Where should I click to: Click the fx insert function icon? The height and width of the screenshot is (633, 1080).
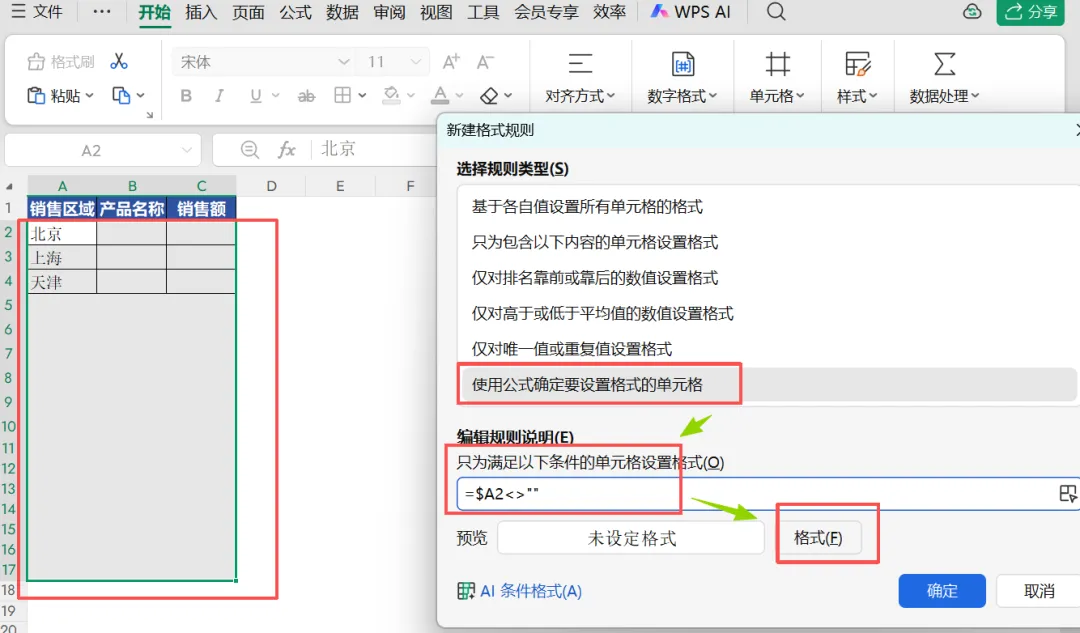287,149
